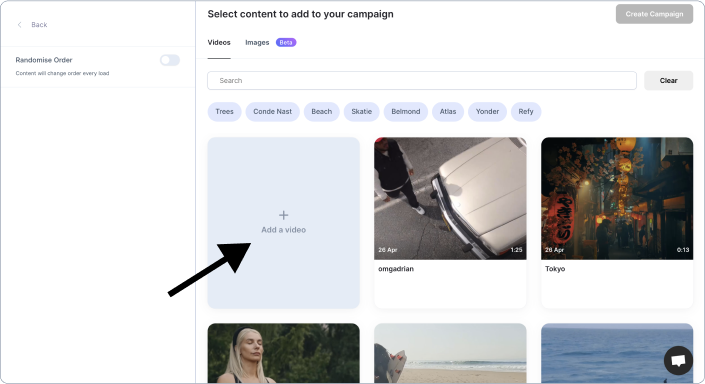Click the Beta badge next to Images

coord(286,42)
